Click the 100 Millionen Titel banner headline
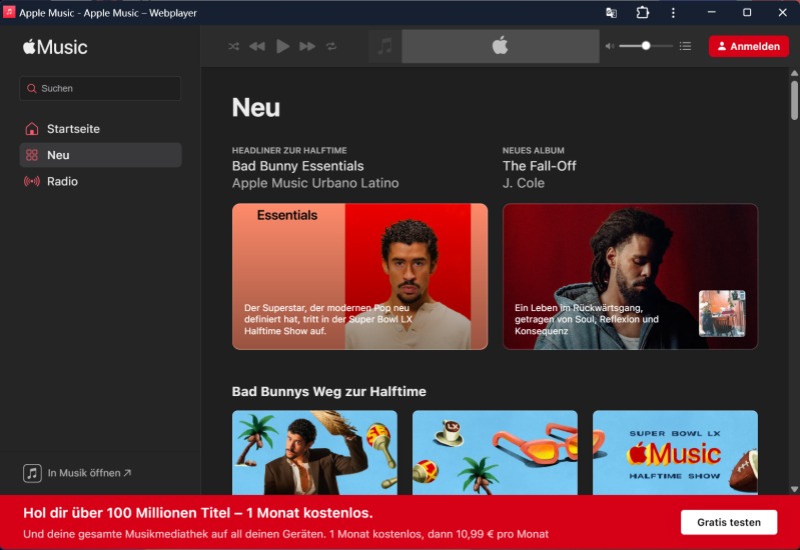The width and height of the screenshot is (800, 550). click(x=198, y=513)
